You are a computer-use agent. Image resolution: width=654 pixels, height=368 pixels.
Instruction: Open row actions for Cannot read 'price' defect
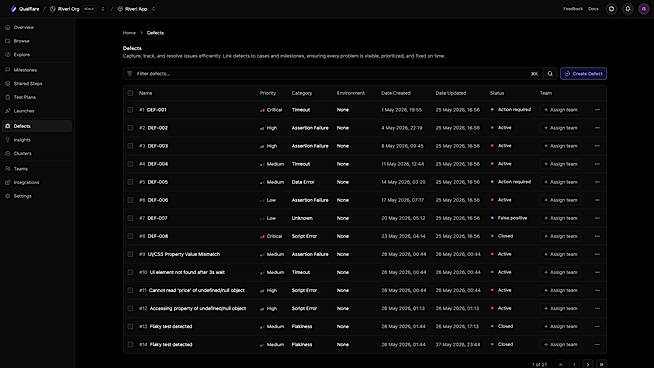(597, 290)
